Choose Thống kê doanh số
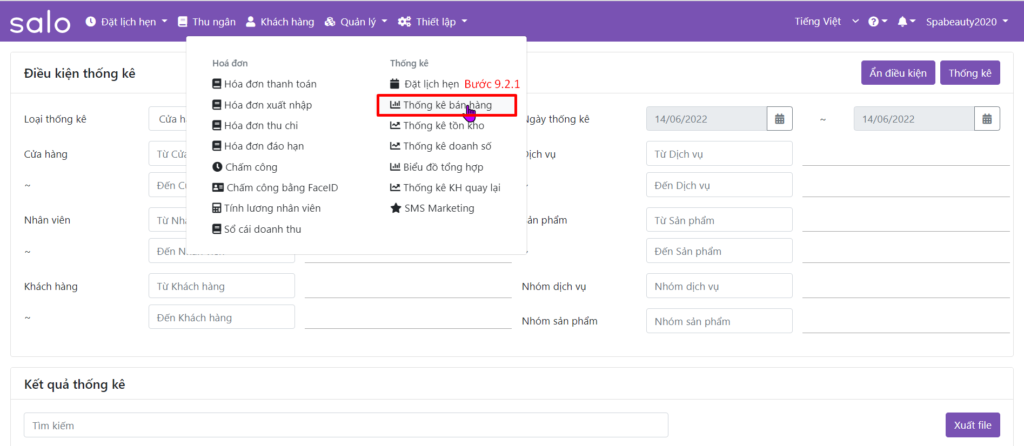 pyautogui.click(x=441, y=146)
